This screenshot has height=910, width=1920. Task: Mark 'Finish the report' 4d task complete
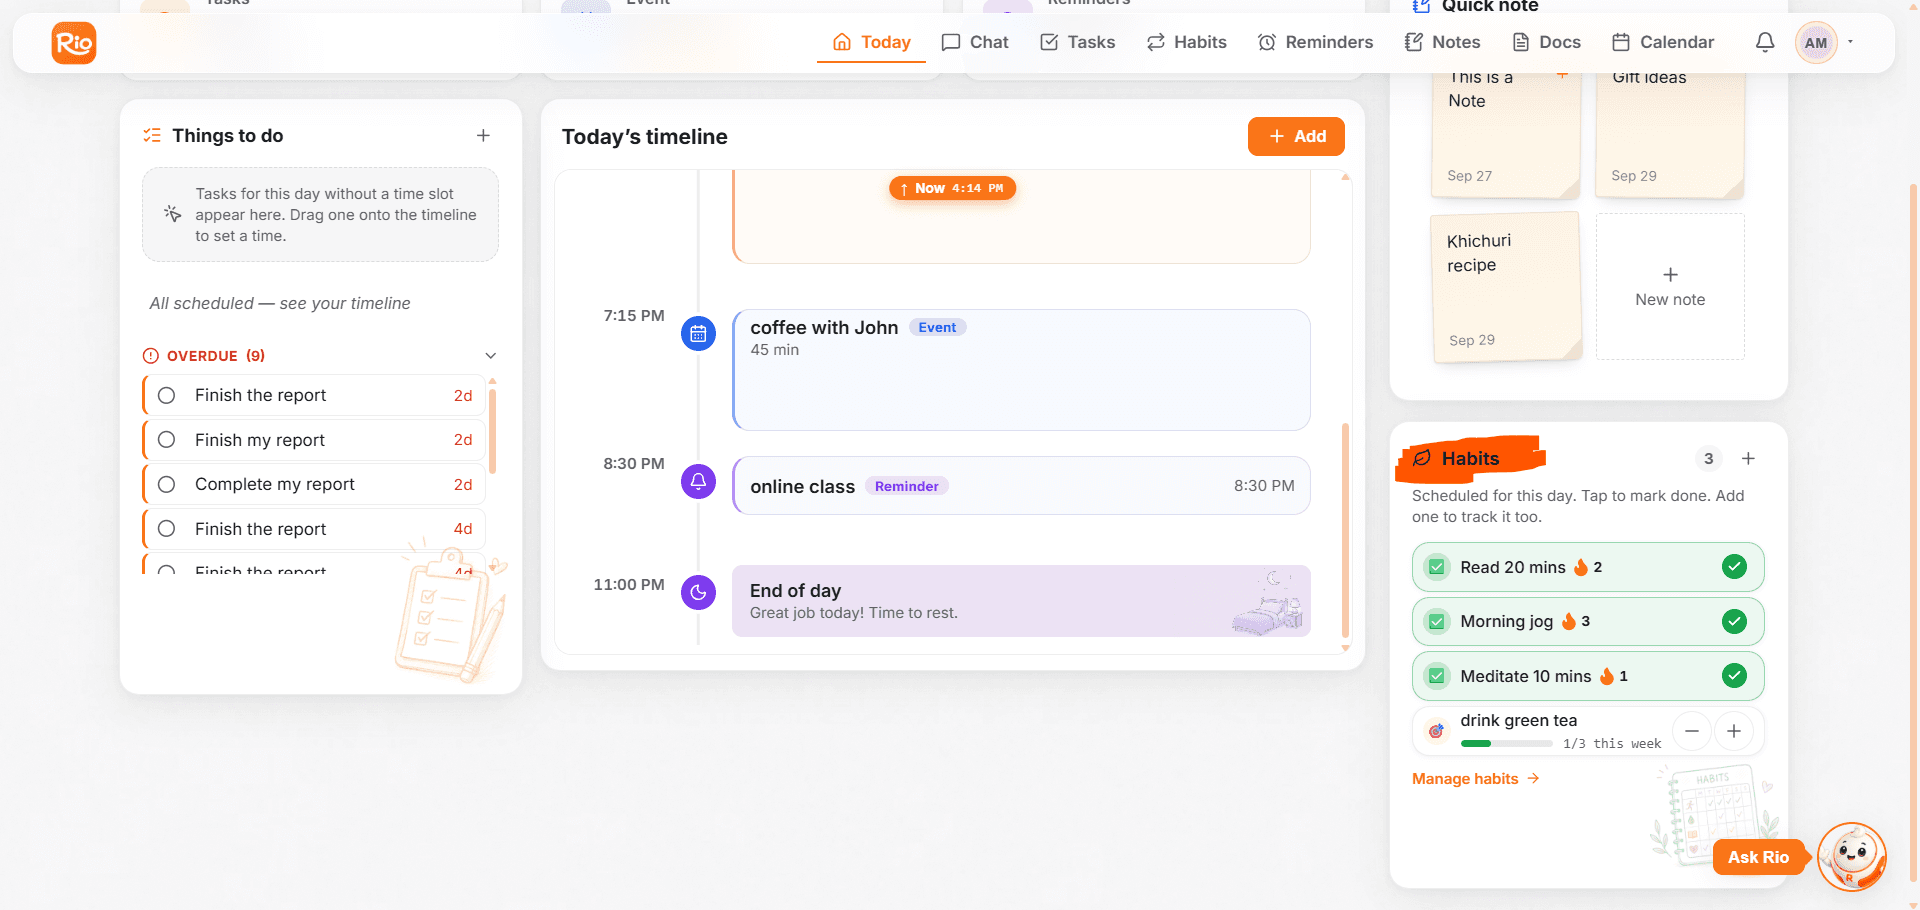click(167, 529)
